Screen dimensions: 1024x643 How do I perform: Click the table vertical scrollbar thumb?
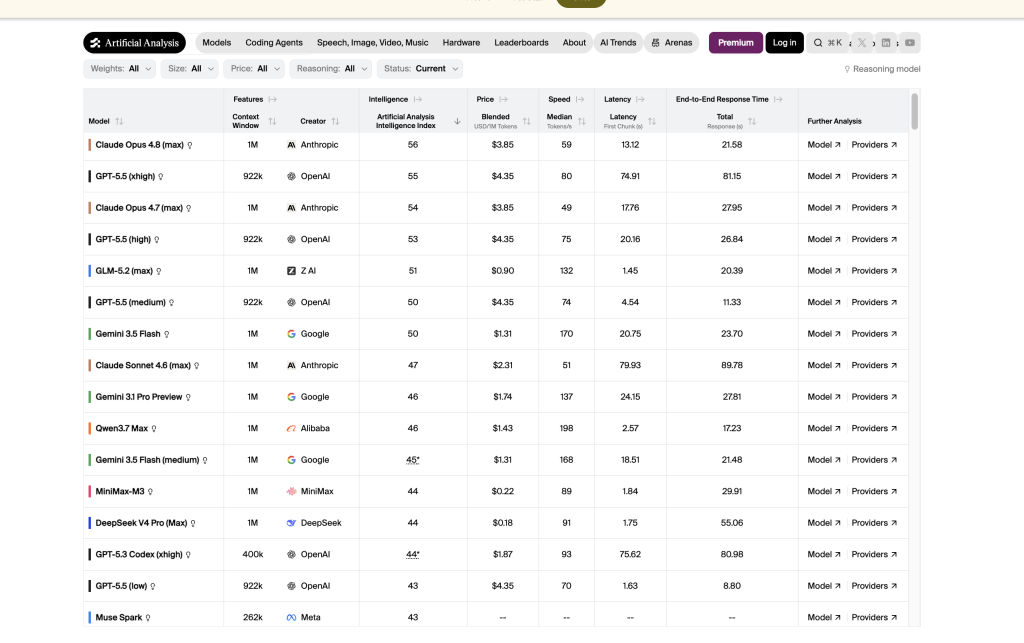[x=914, y=112]
